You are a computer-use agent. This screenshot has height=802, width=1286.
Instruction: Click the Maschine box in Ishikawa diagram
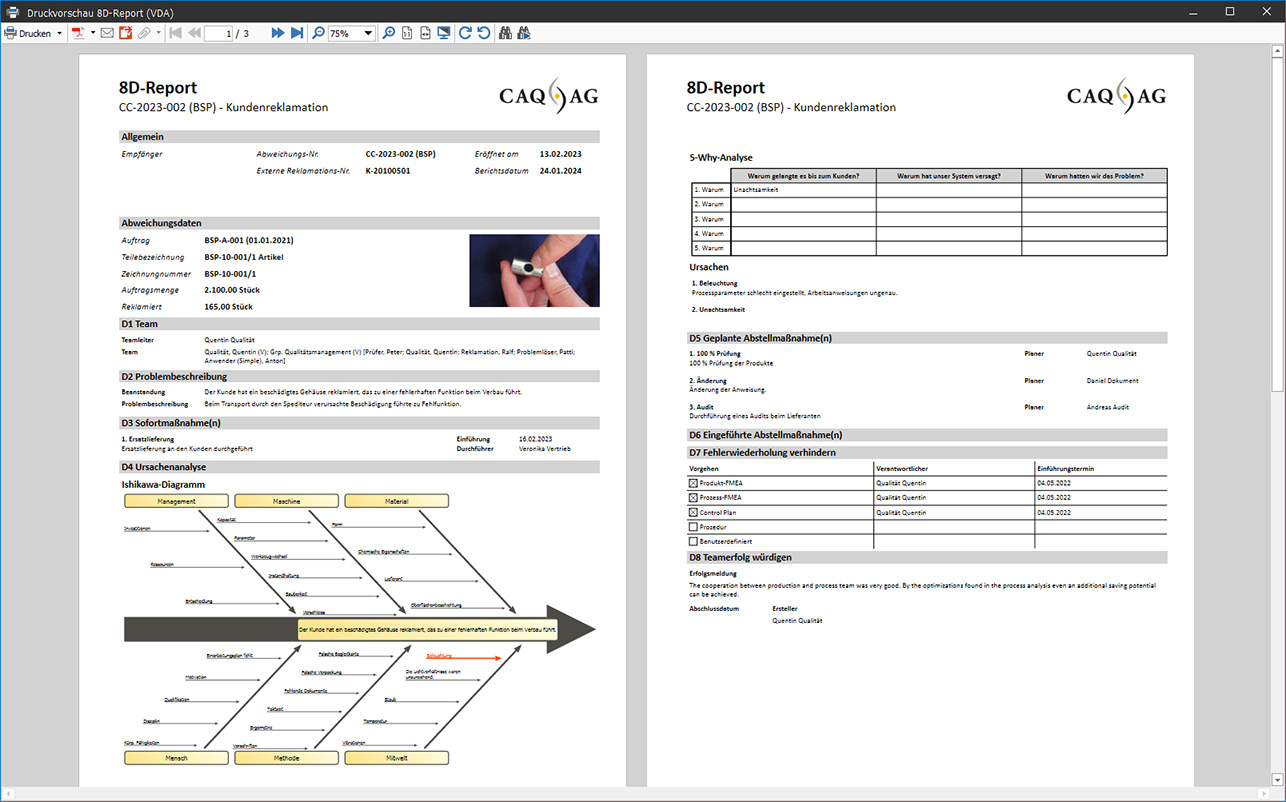click(x=287, y=501)
